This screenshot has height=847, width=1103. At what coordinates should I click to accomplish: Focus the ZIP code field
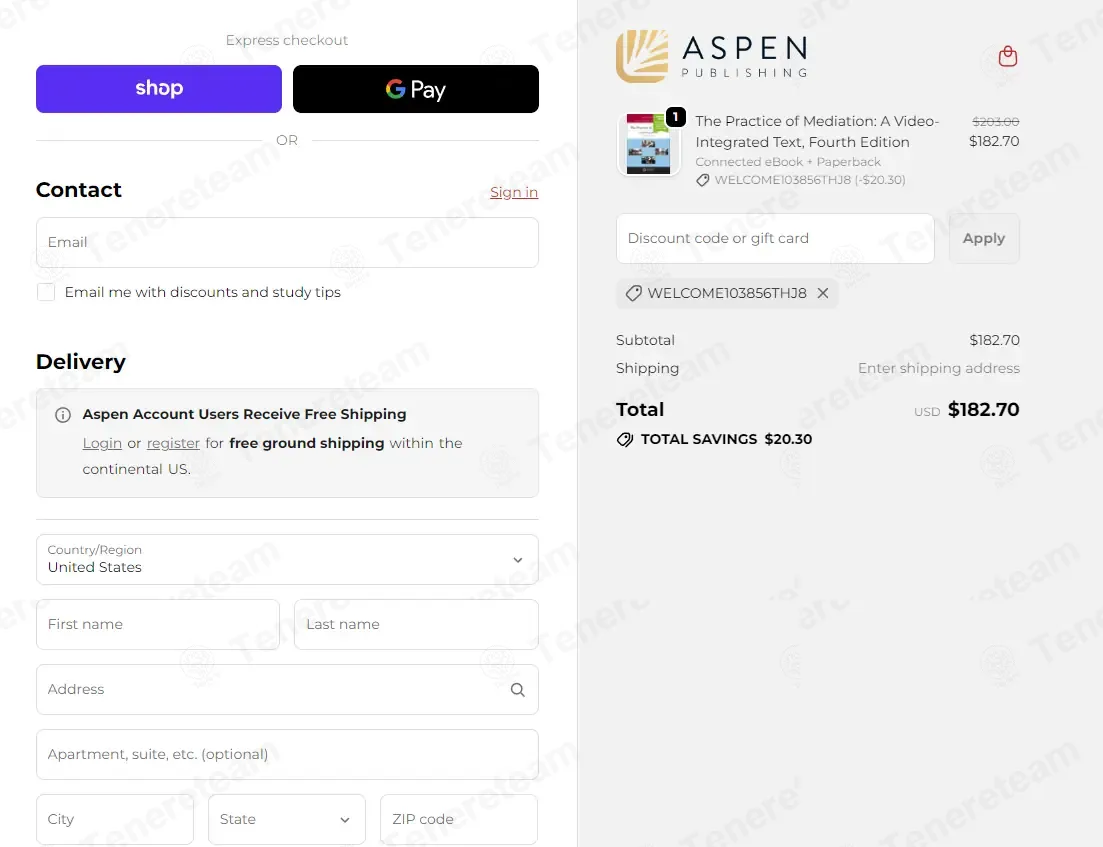coord(459,819)
